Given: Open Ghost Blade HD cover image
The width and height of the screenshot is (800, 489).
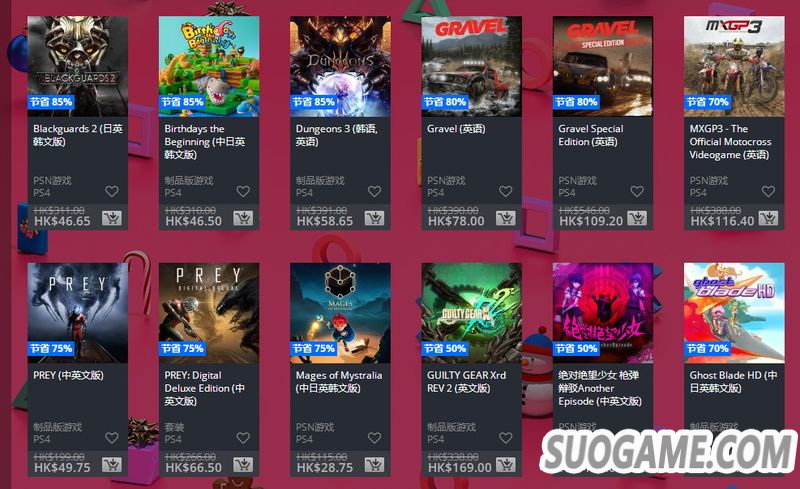Looking at the screenshot, I should click(x=734, y=313).
